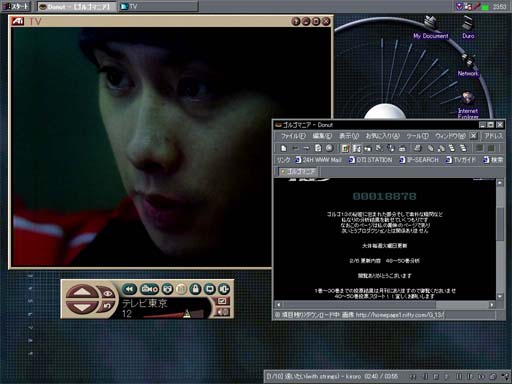
Task: Switch to next channel with up arrow
Action: 82,292
